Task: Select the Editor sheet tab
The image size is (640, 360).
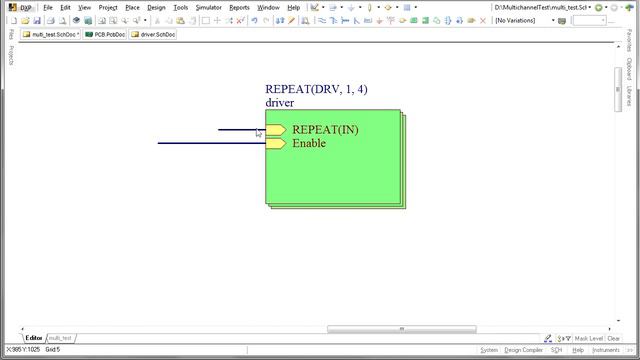Action: 33,338
